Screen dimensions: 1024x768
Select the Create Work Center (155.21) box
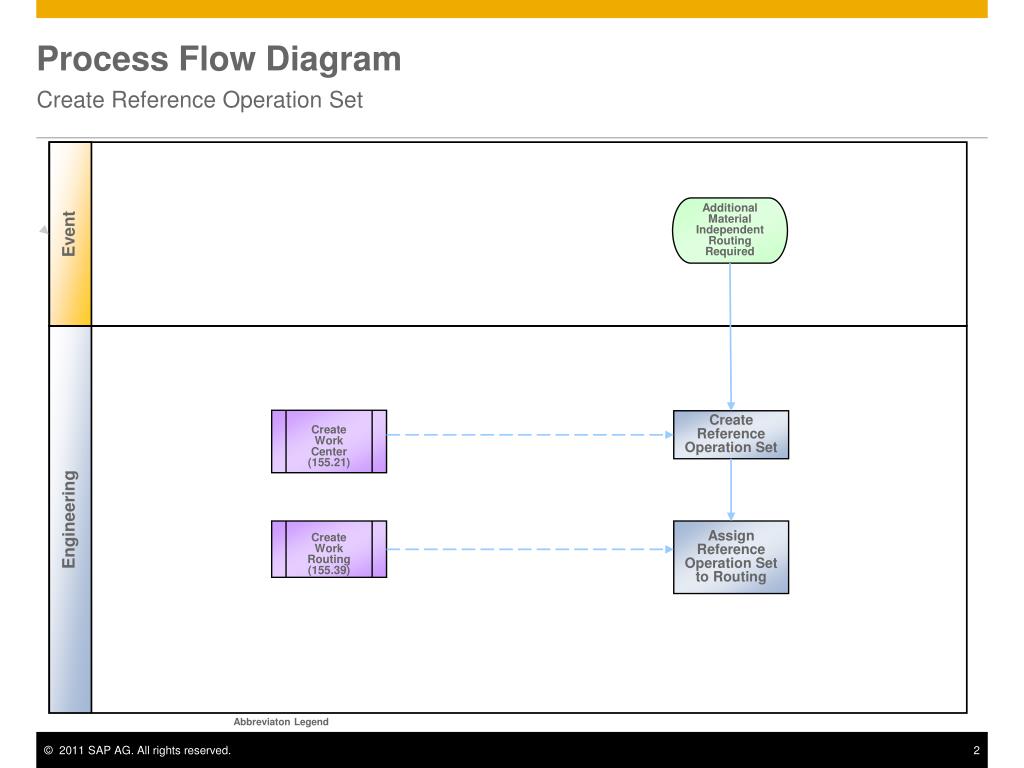[x=328, y=441]
